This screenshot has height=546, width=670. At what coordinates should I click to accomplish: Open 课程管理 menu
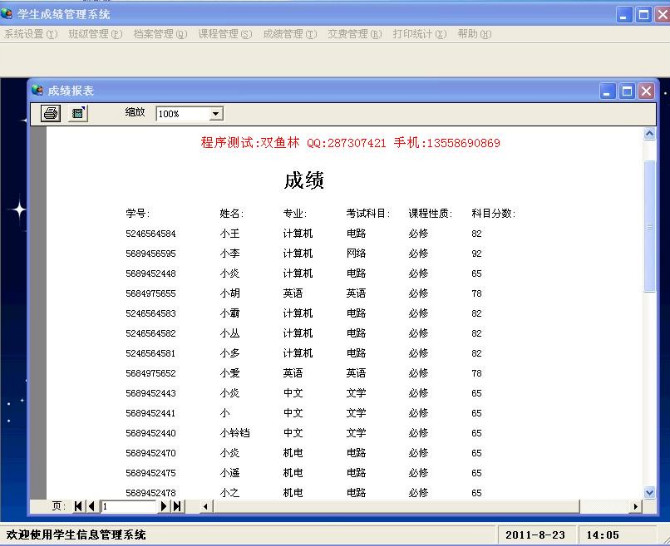(x=225, y=34)
